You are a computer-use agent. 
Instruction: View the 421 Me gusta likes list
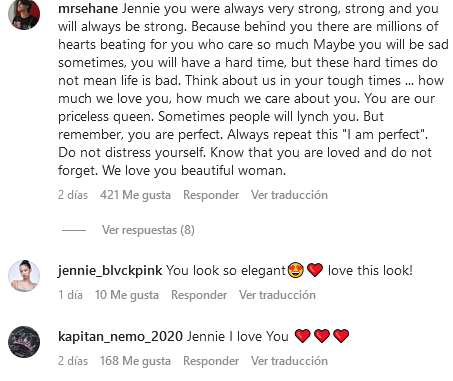[135, 195]
